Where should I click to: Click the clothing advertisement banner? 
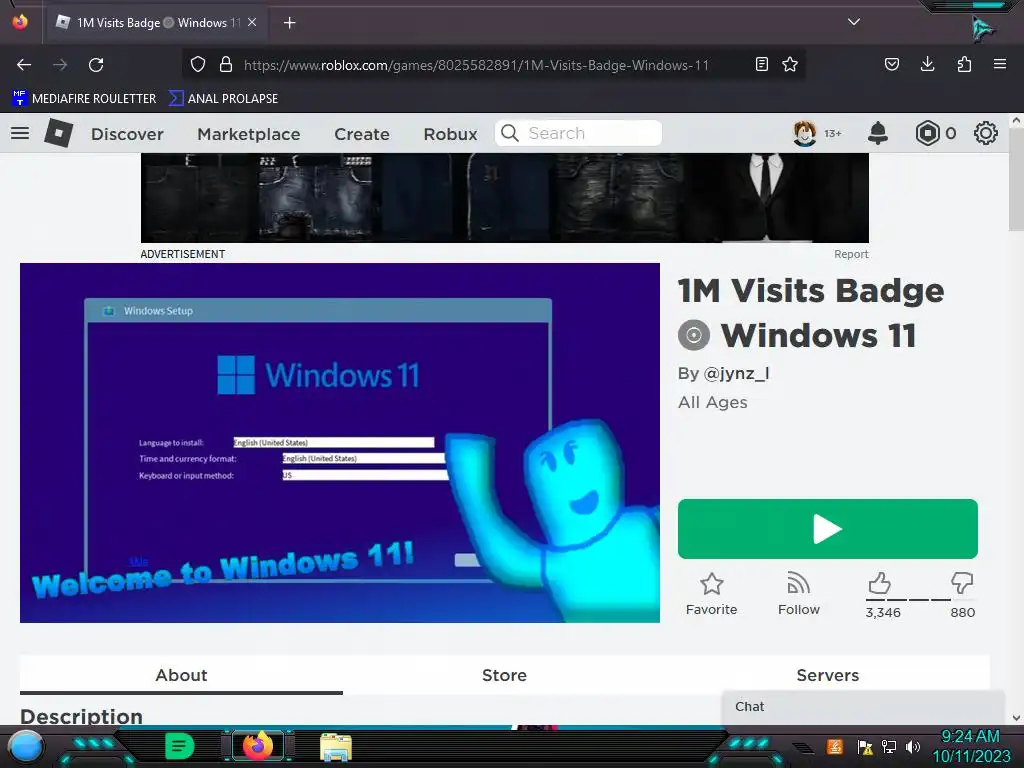coord(505,198)
